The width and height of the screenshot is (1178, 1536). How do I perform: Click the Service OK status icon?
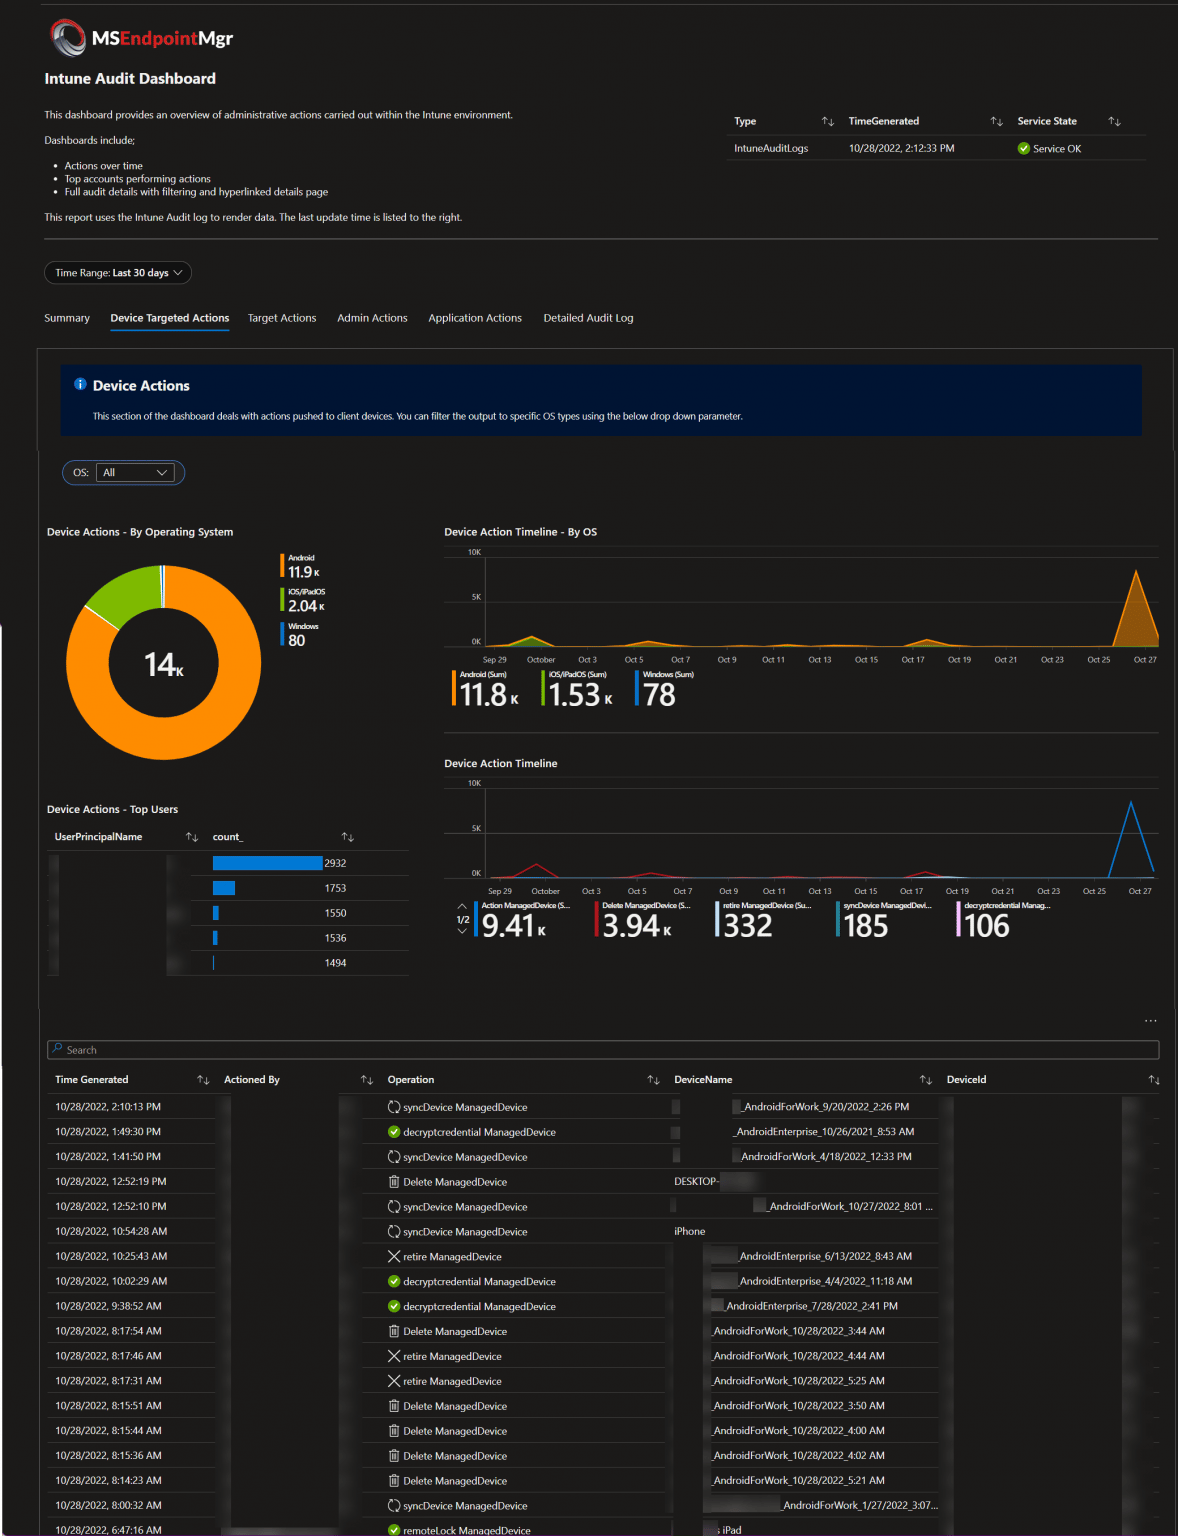pos(1024,148)
